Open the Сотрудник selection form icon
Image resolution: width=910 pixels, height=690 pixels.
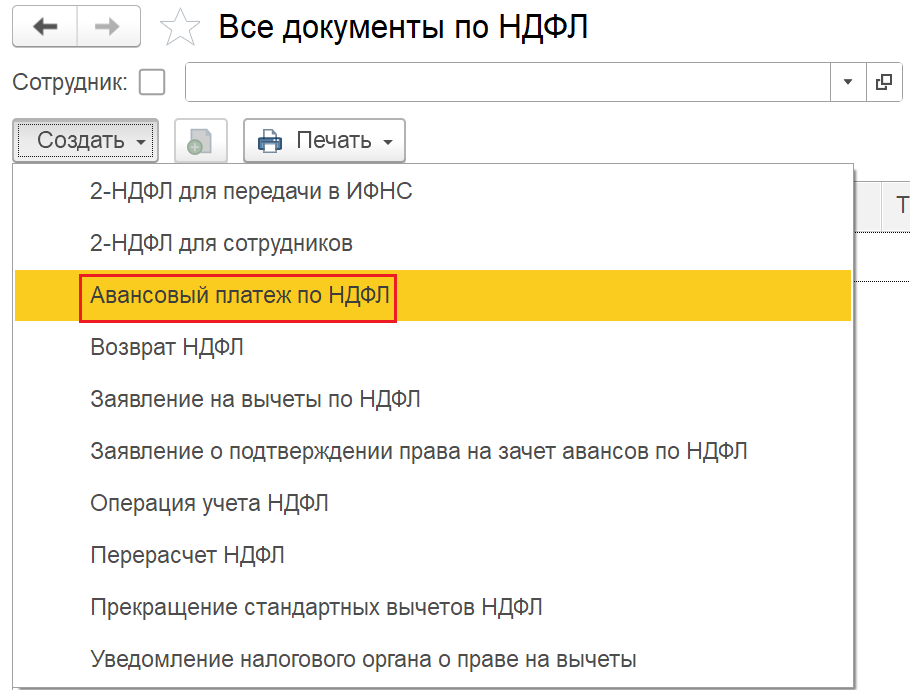pos(884,82)
